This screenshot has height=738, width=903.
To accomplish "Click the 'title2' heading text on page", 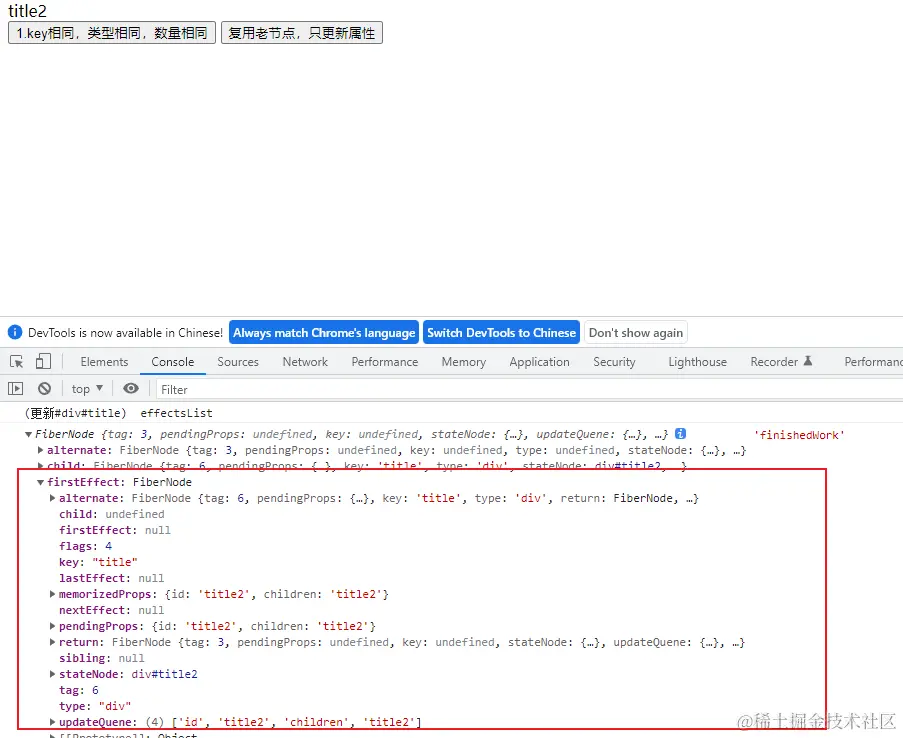I will [27, 10].
